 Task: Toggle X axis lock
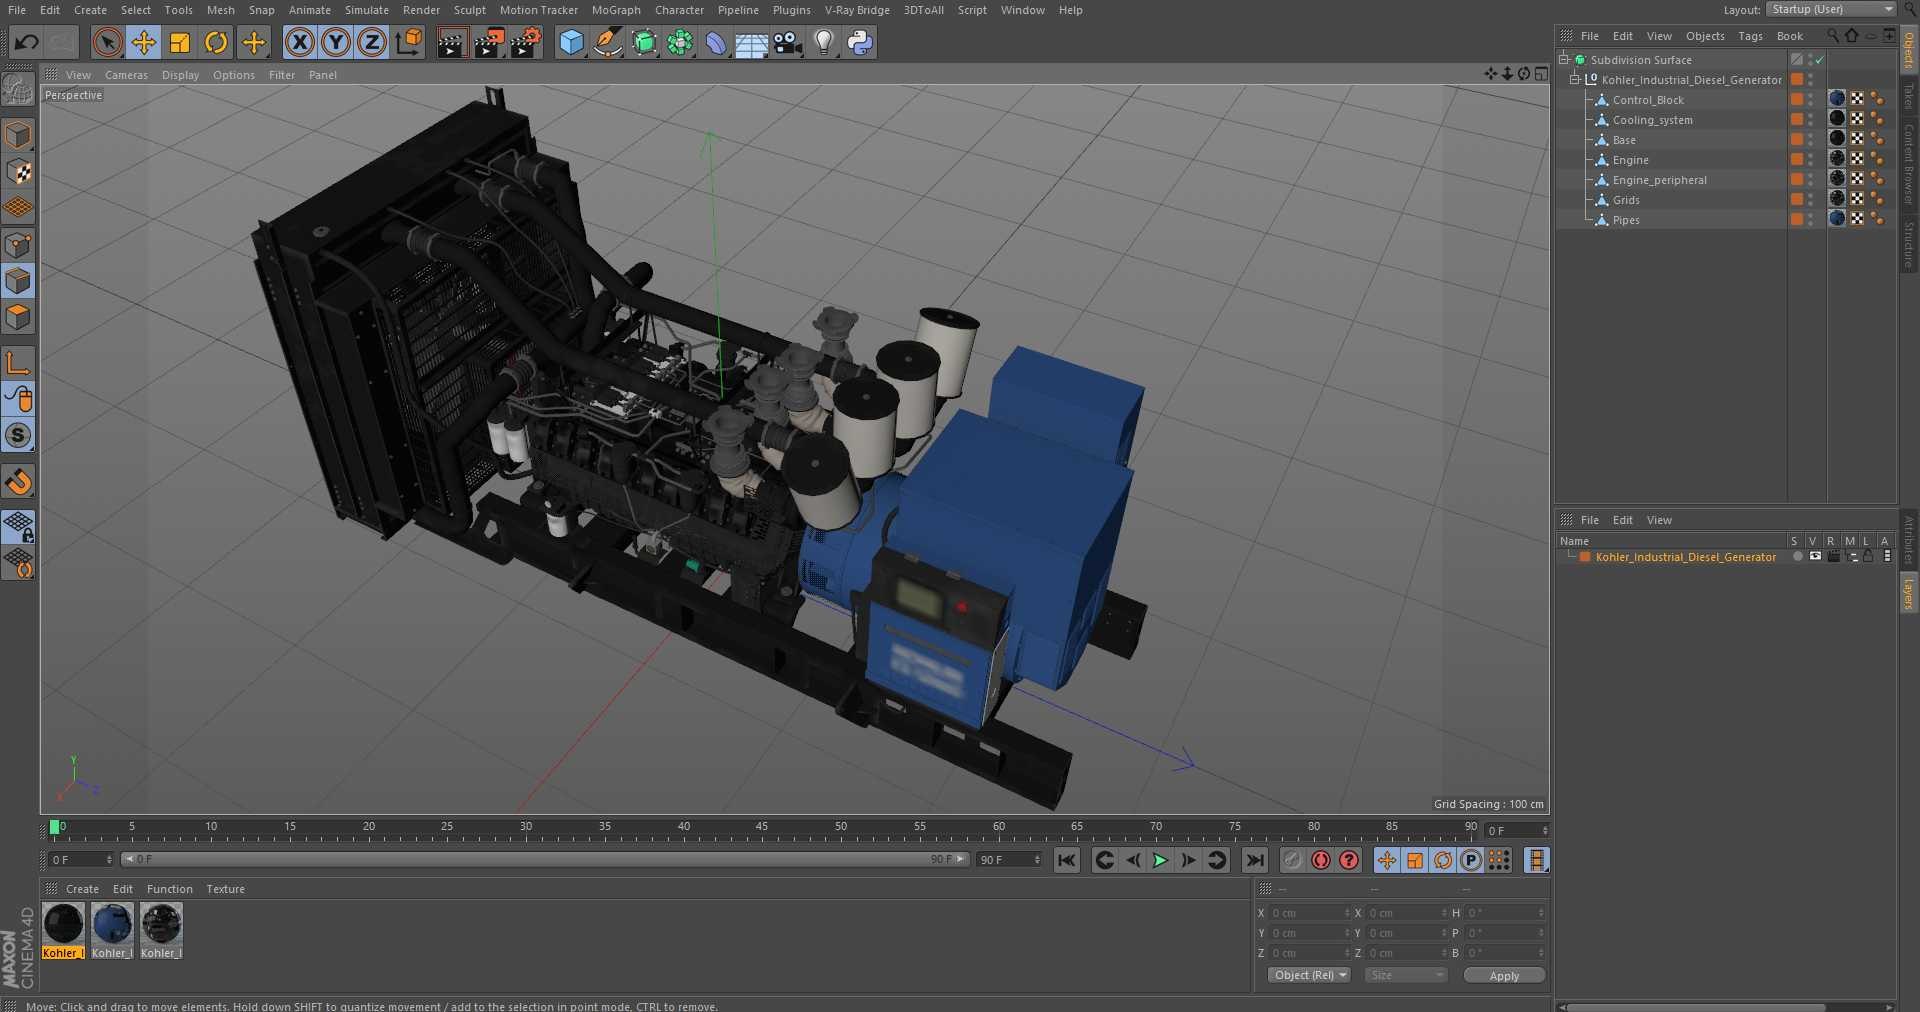[299, 42]
